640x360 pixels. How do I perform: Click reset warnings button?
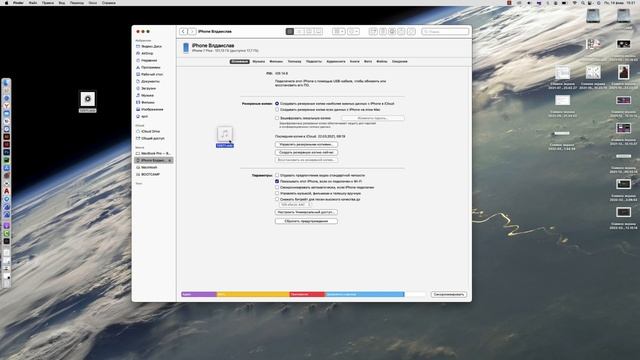point(306,221)
